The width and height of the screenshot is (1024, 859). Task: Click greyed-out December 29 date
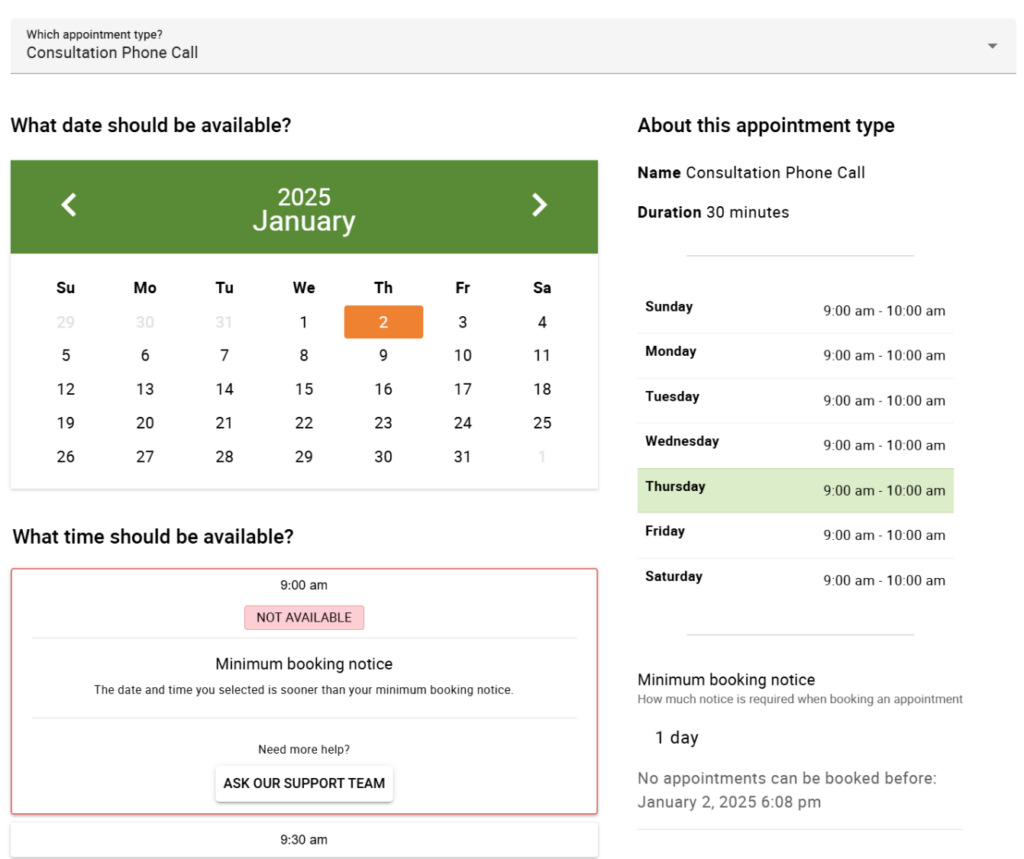point(65,322)
